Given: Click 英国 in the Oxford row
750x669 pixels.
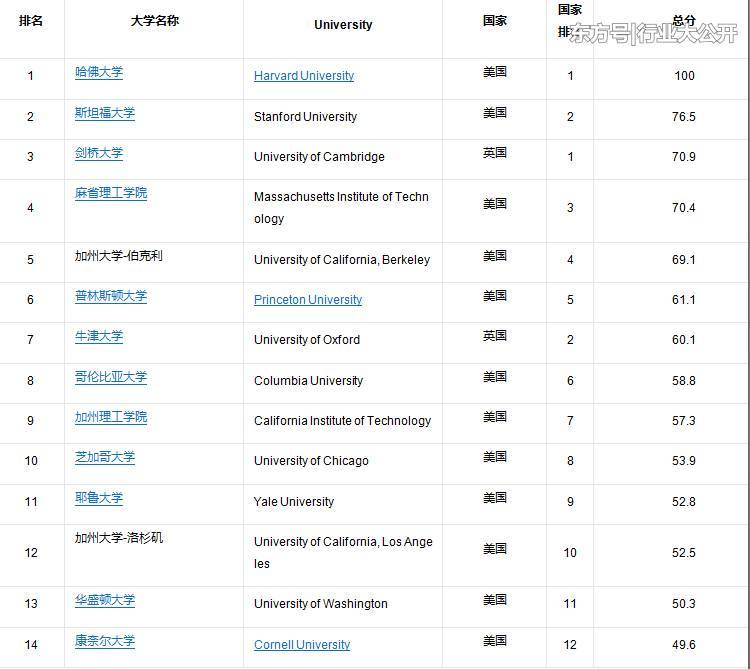Looking at the screenshot, I should click(495, 336).
